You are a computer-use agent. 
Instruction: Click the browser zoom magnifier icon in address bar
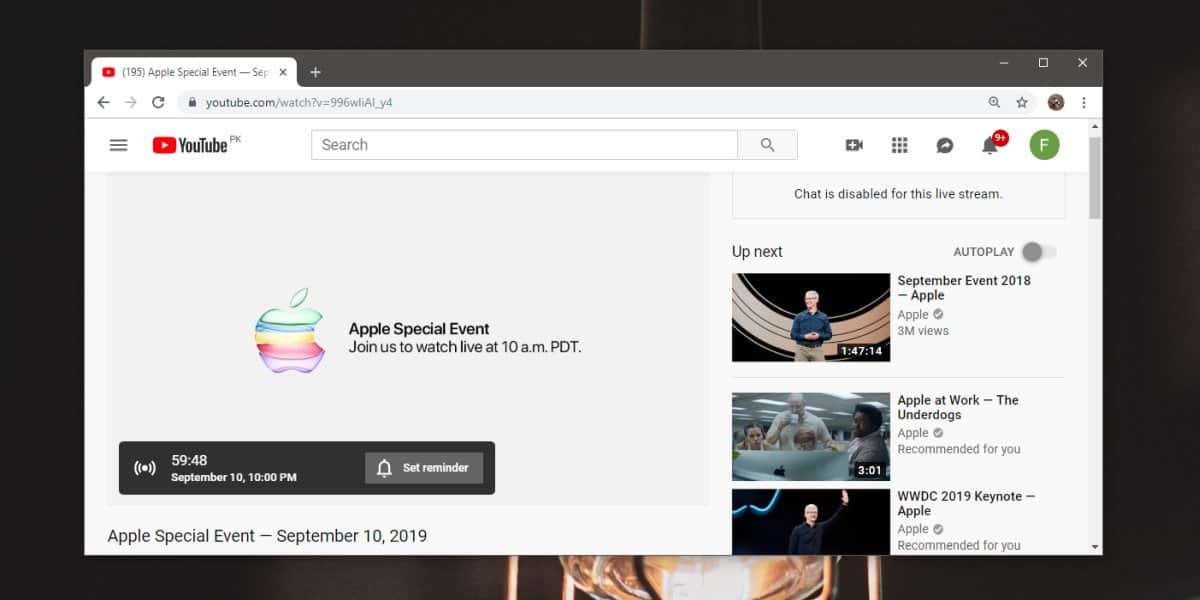pyautogui.click(x=994, y=102)
